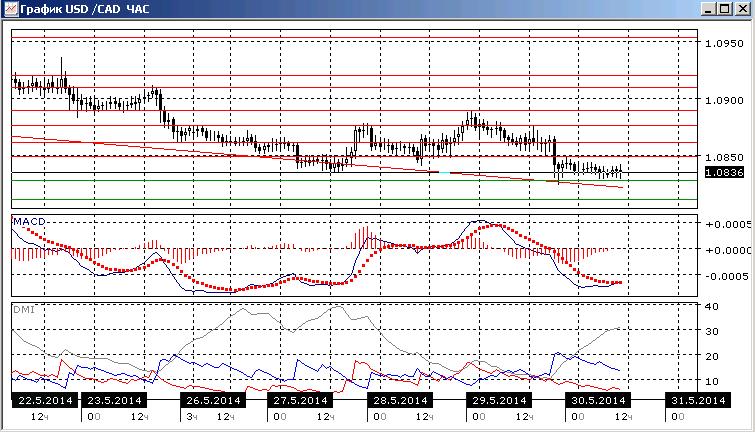This screenshot has height=432, width=755.
Task: Click the +0.0000 MACD scale label
Action: pos(728,250)
